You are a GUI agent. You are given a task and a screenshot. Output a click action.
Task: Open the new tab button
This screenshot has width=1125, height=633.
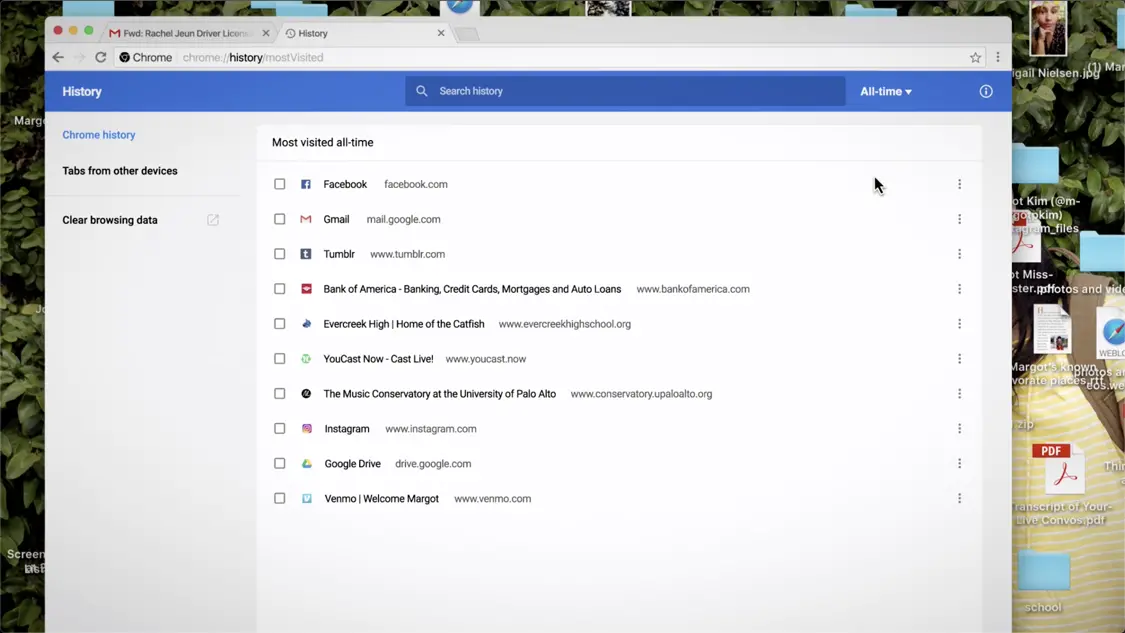[x=466, y=34]
